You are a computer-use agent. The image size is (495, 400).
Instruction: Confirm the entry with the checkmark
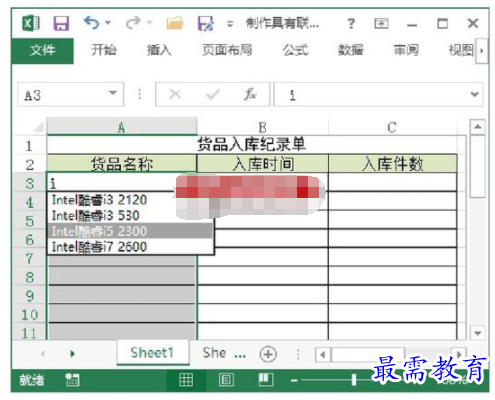pos(213,95)
